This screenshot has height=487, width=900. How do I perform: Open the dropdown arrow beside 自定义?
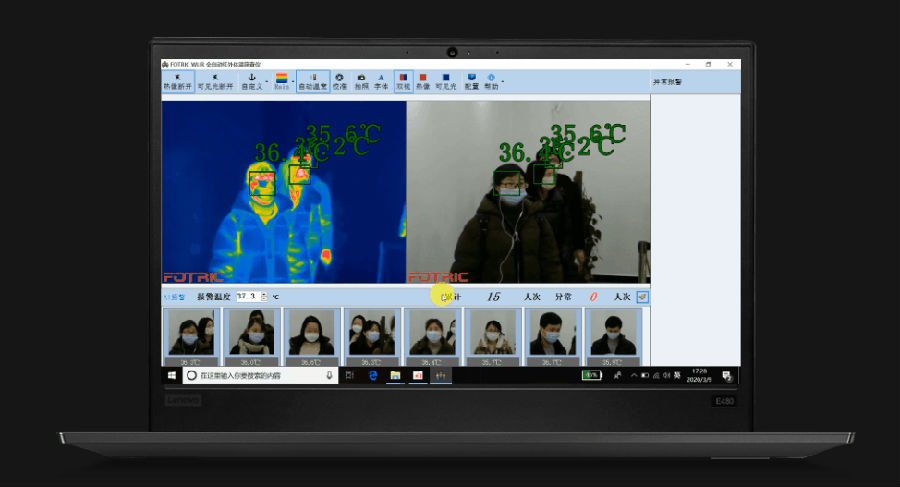point(267,82)
